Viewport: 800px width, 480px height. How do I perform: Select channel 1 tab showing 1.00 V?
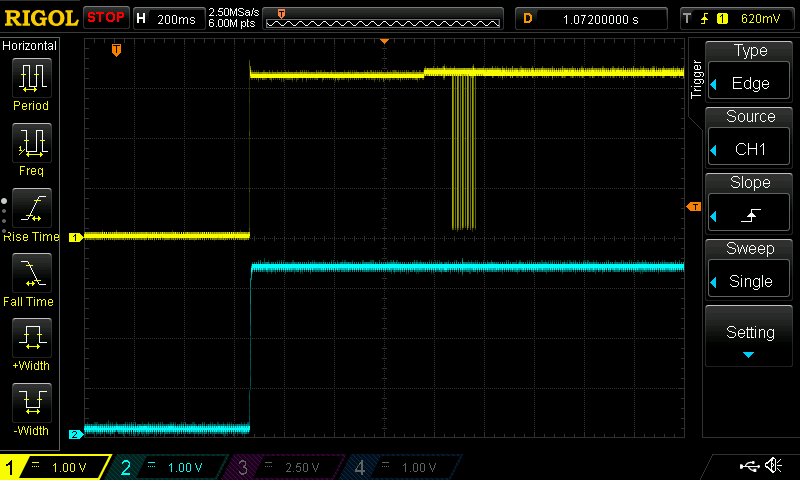click(55, 467)
